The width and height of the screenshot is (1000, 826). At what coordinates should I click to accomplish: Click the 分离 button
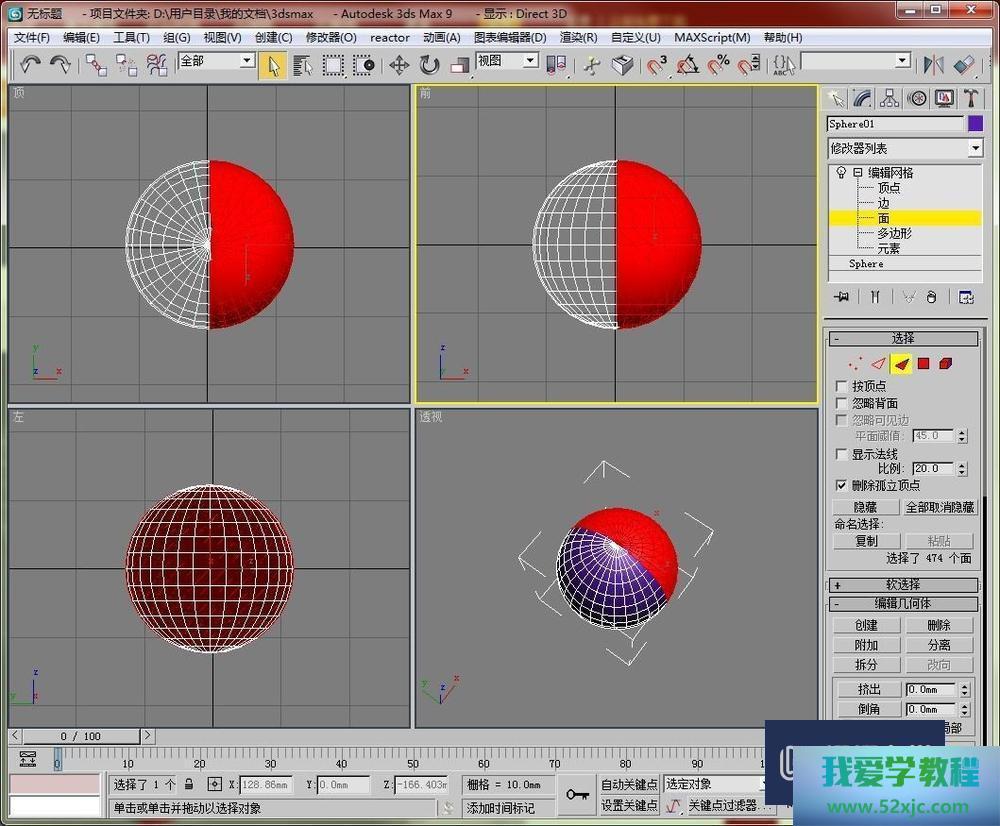pos(939,645)
